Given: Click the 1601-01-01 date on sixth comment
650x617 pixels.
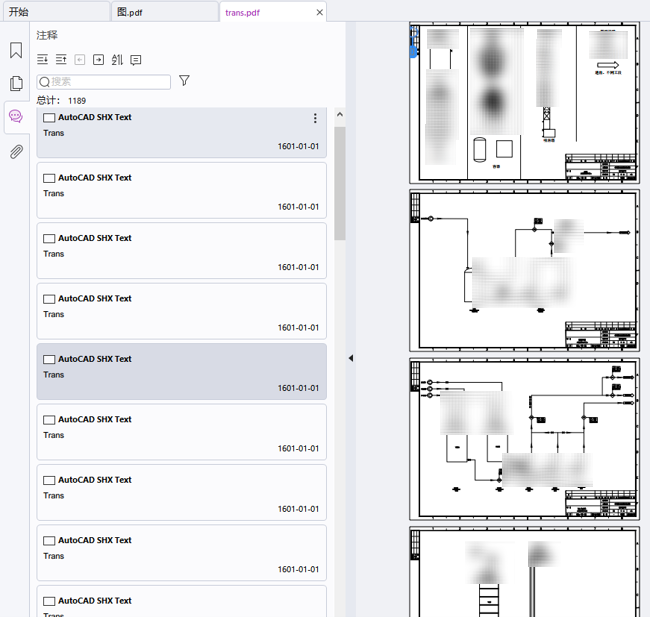Looking at the screenshot, I should pos(298,449).
